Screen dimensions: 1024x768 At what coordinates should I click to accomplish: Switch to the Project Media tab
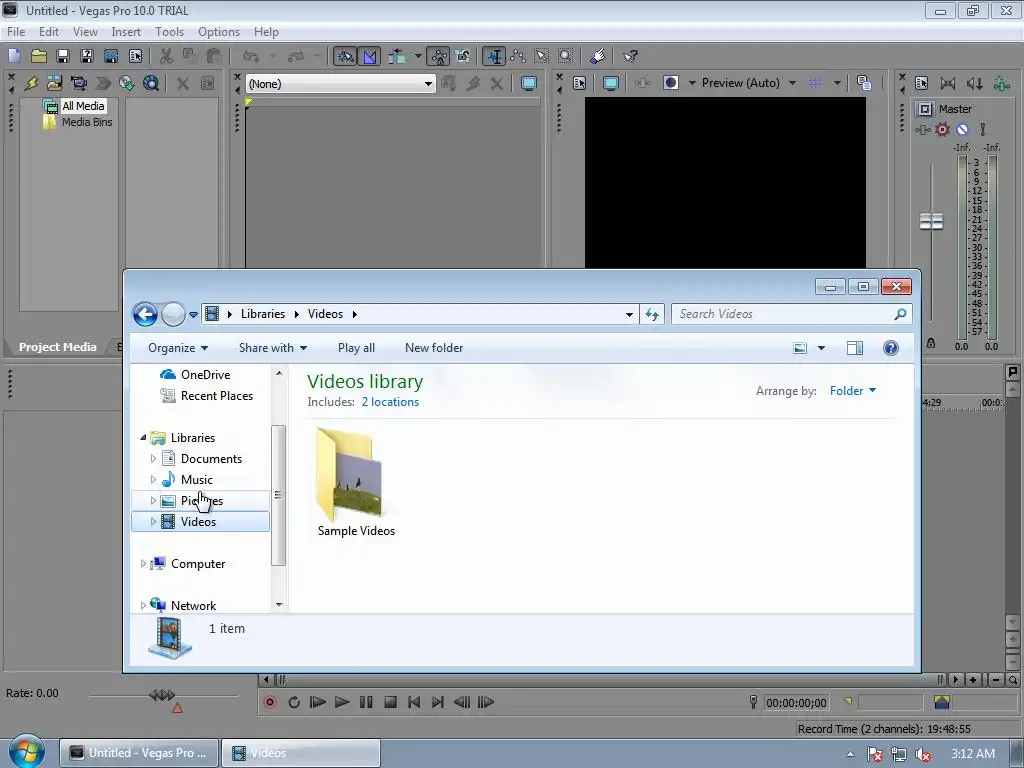tap(57, 347)
